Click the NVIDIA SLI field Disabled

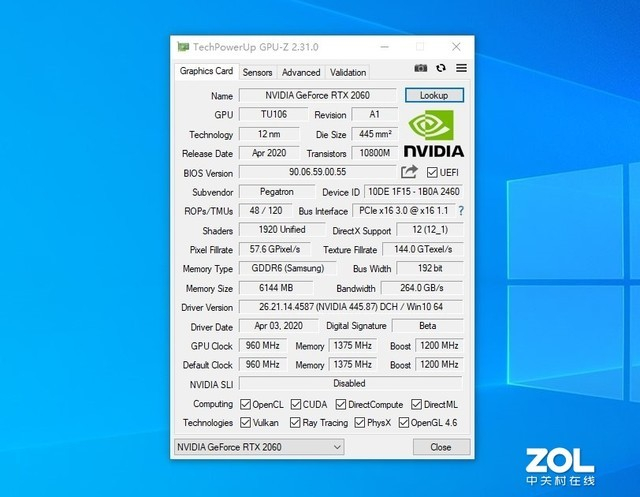[x=351, y=384]
